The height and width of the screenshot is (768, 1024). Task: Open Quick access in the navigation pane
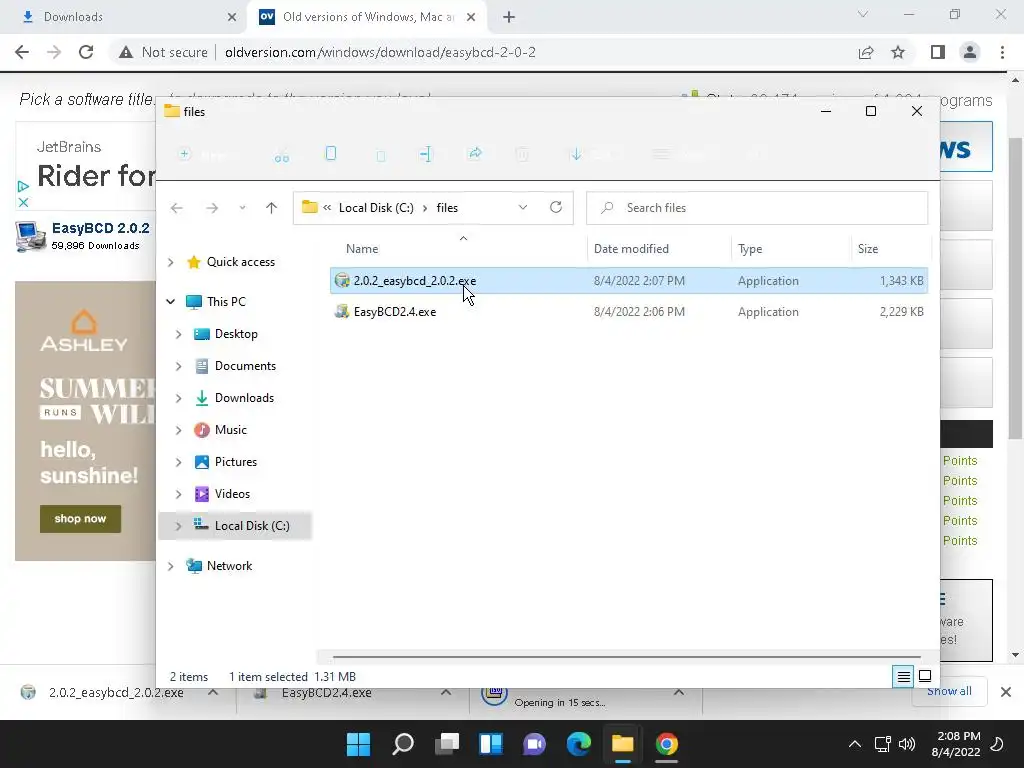click(x=240, y=262)
